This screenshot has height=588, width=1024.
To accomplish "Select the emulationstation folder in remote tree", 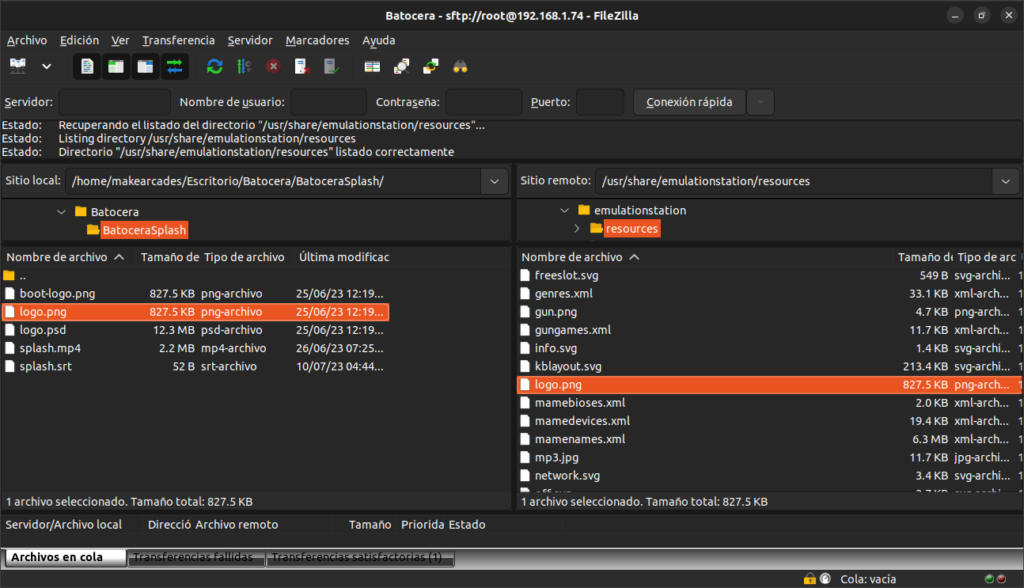I will [640, 210].
